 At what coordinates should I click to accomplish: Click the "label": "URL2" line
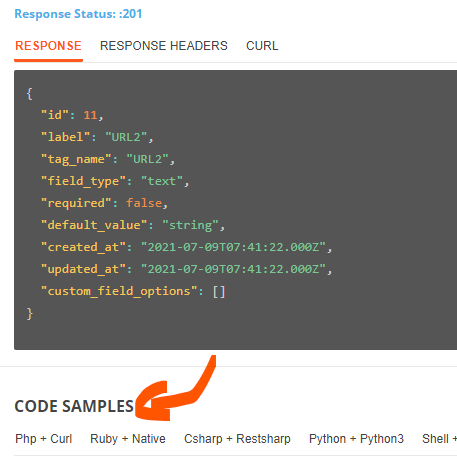pos(97,137)
